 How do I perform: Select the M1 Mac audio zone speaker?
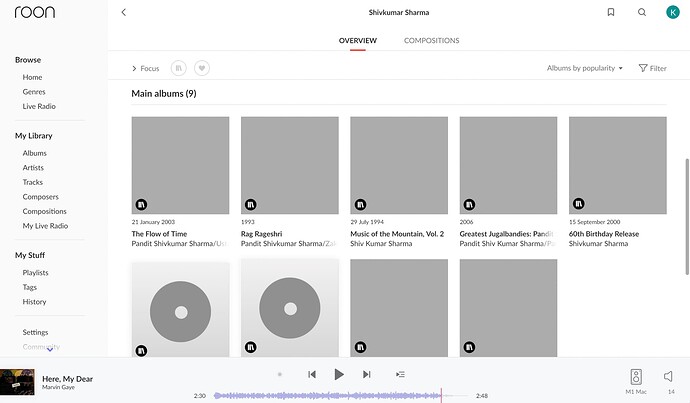(636, 377)
